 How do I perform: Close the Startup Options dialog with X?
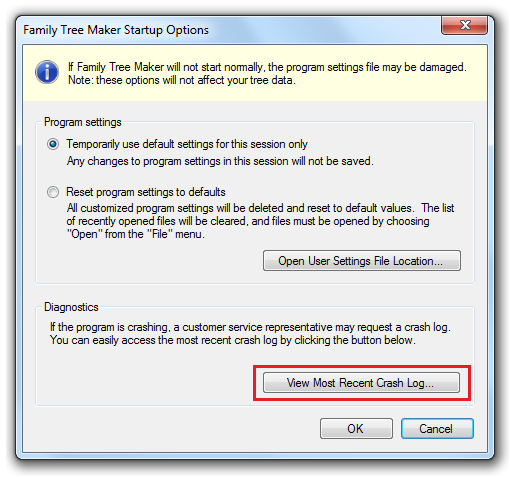point(464,25)
